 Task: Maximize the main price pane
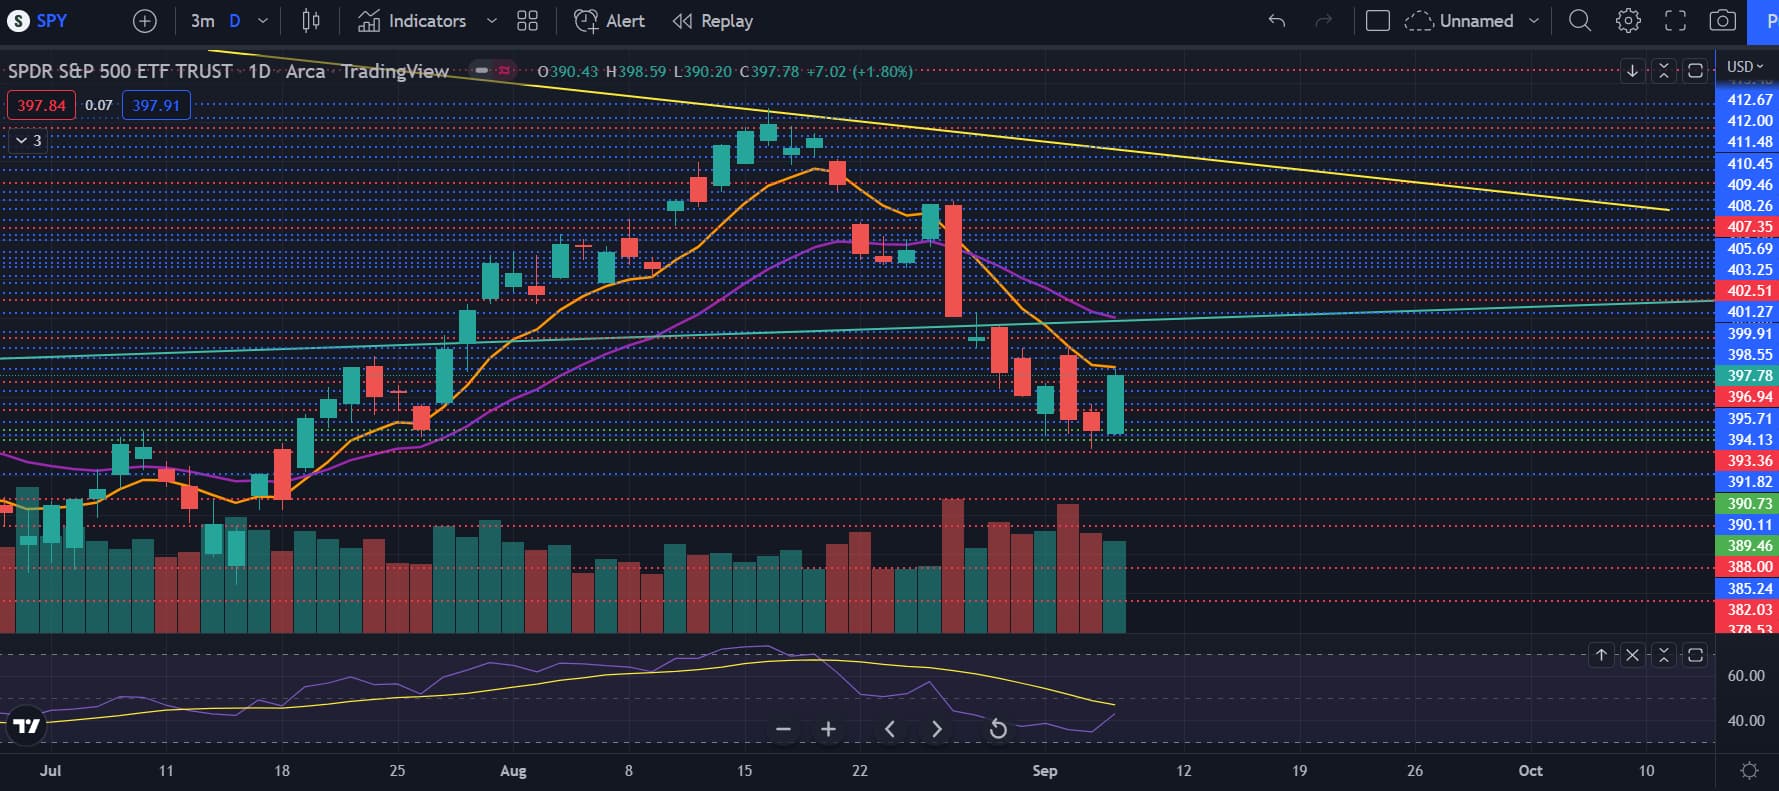tap(1695, 70)
